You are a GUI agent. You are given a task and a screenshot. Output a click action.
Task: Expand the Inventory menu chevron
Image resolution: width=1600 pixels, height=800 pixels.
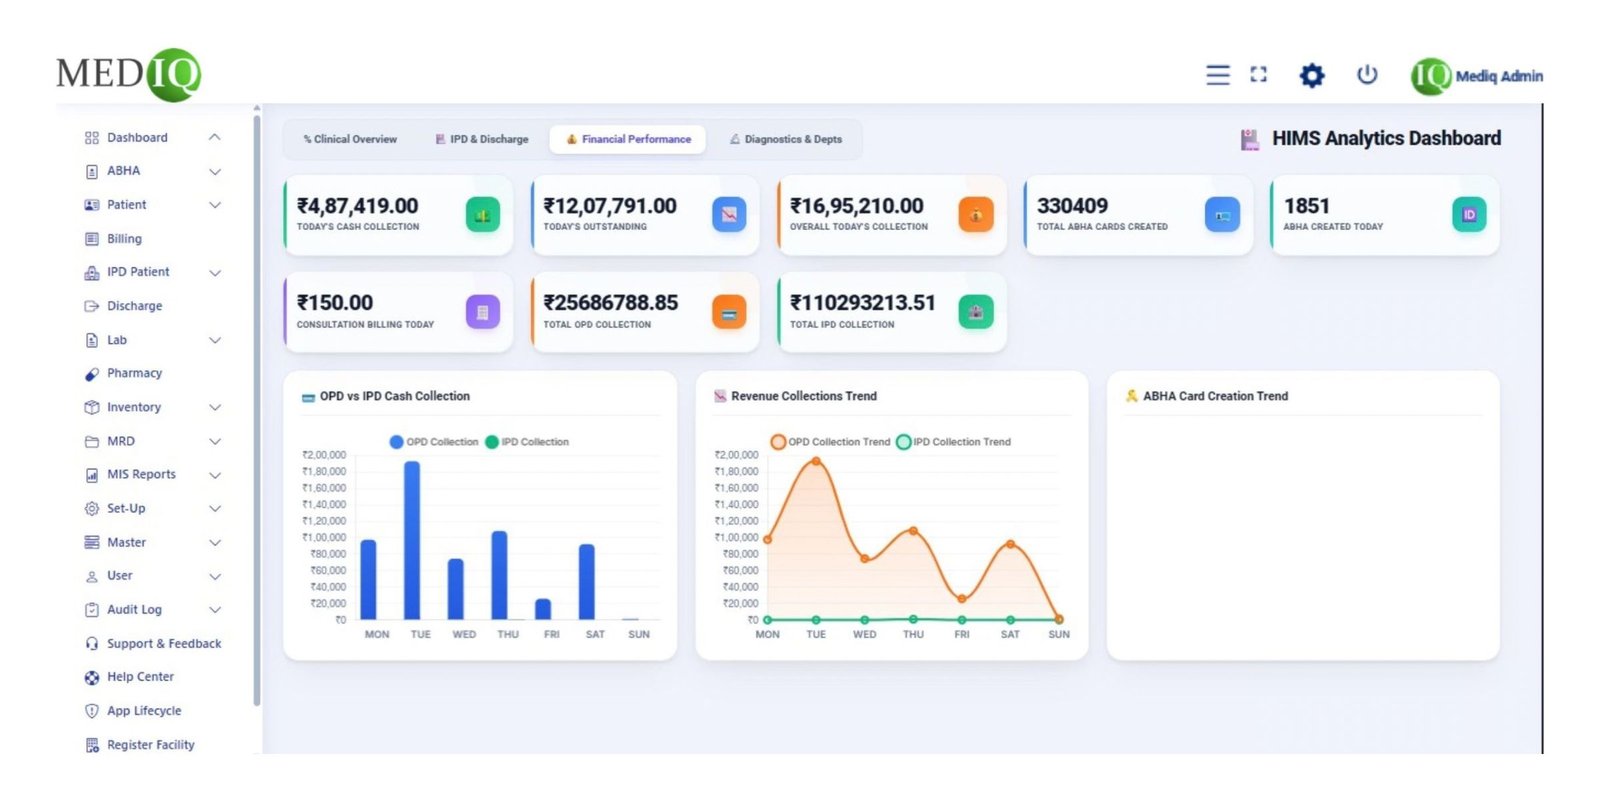click(x=214, y=407)
